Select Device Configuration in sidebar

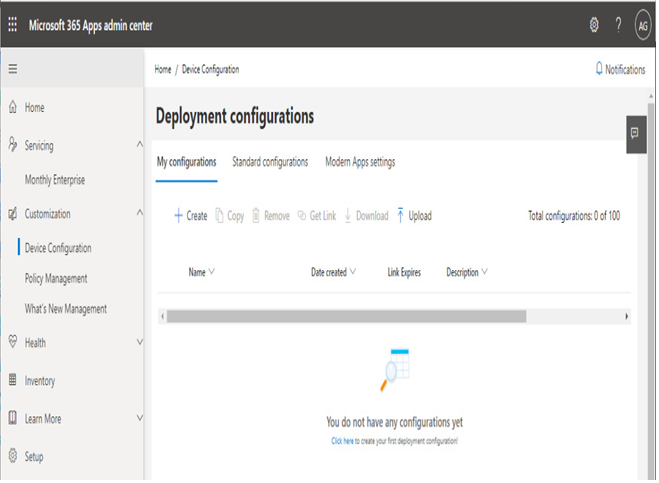pyautogui.click(x=58, y=248)
